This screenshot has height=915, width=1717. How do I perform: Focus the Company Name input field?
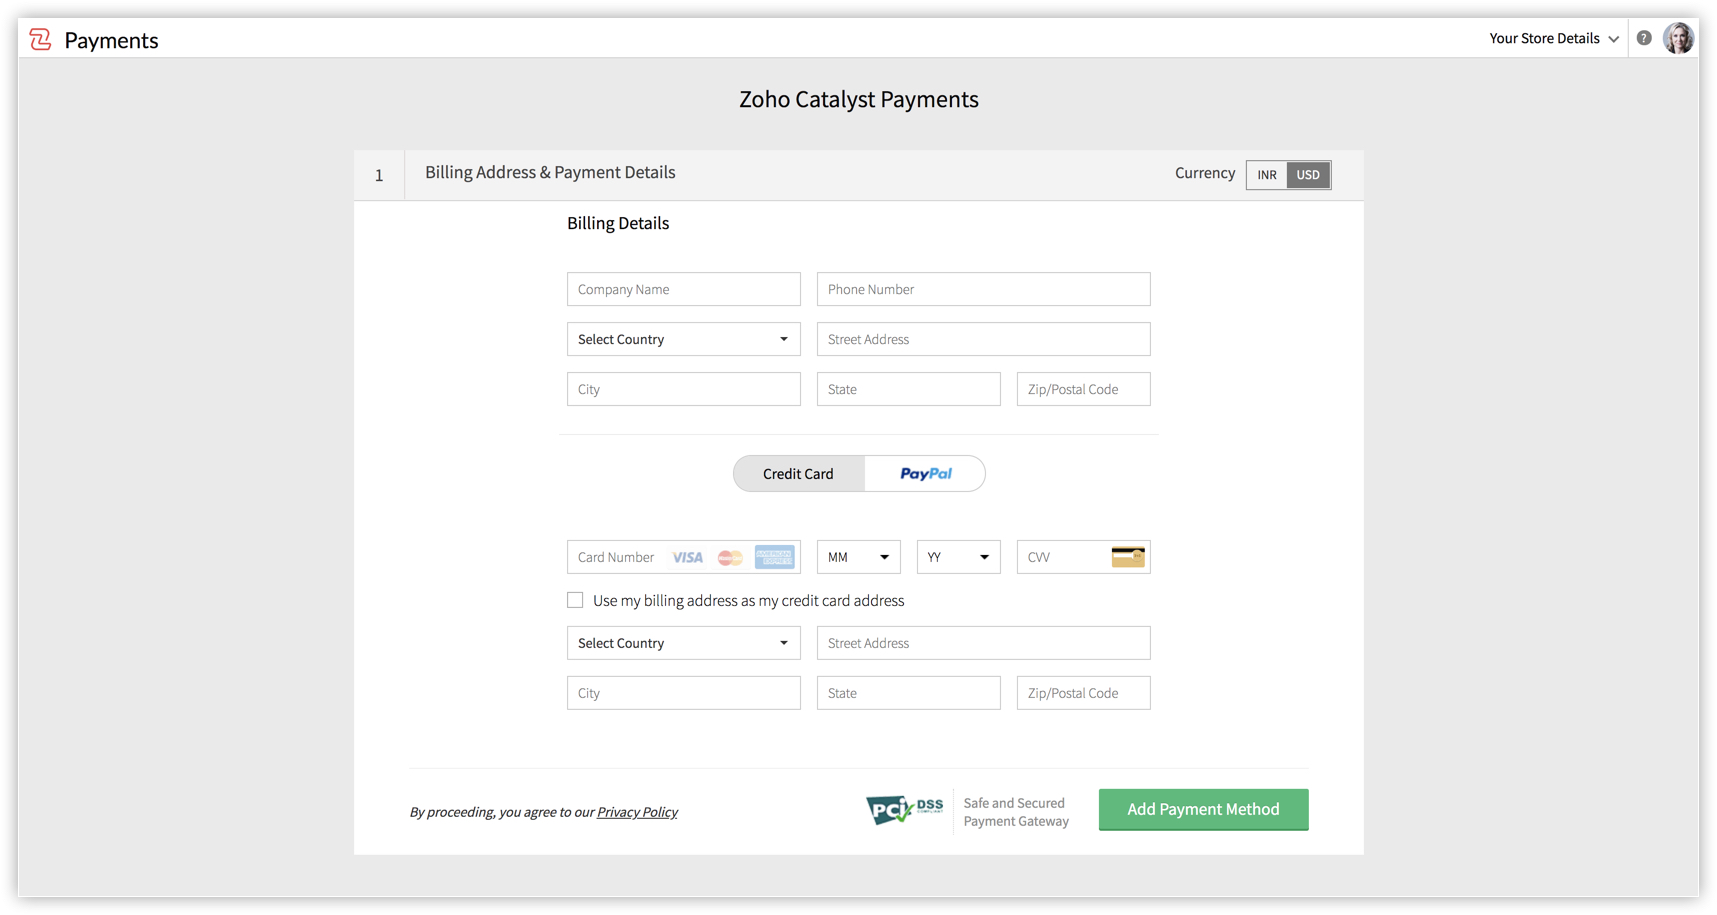click(x=683, y=289)
